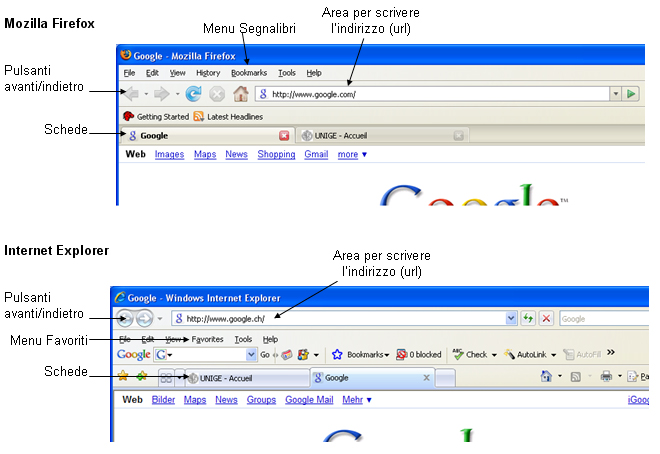The width and height of the screenshot is (660, 454).
Task: Click Firefox URL field showing google.com
Action: pos(432,94)
